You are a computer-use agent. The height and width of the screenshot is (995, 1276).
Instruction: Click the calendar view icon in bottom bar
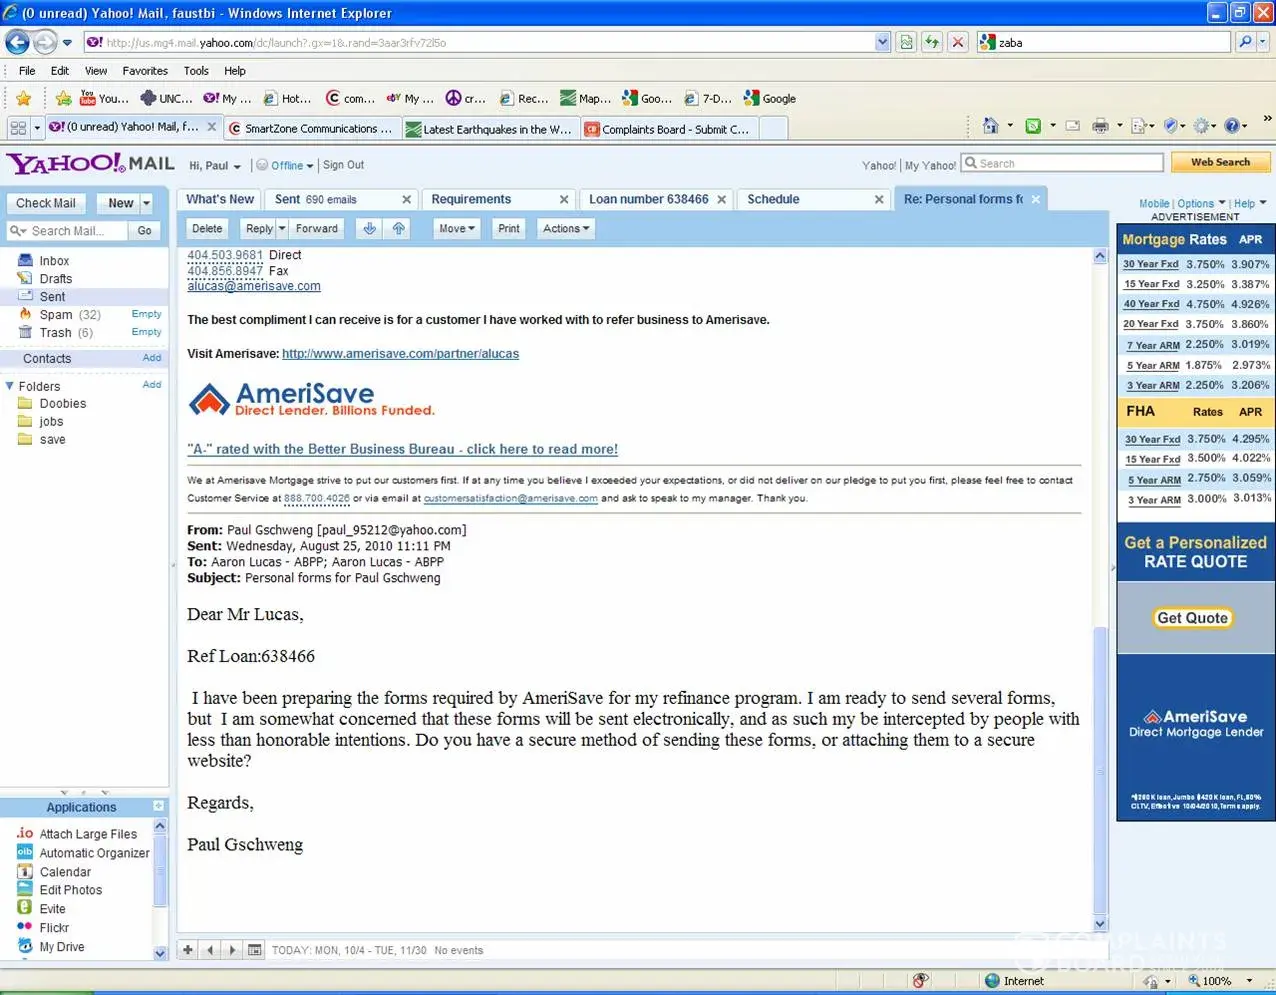255,950
